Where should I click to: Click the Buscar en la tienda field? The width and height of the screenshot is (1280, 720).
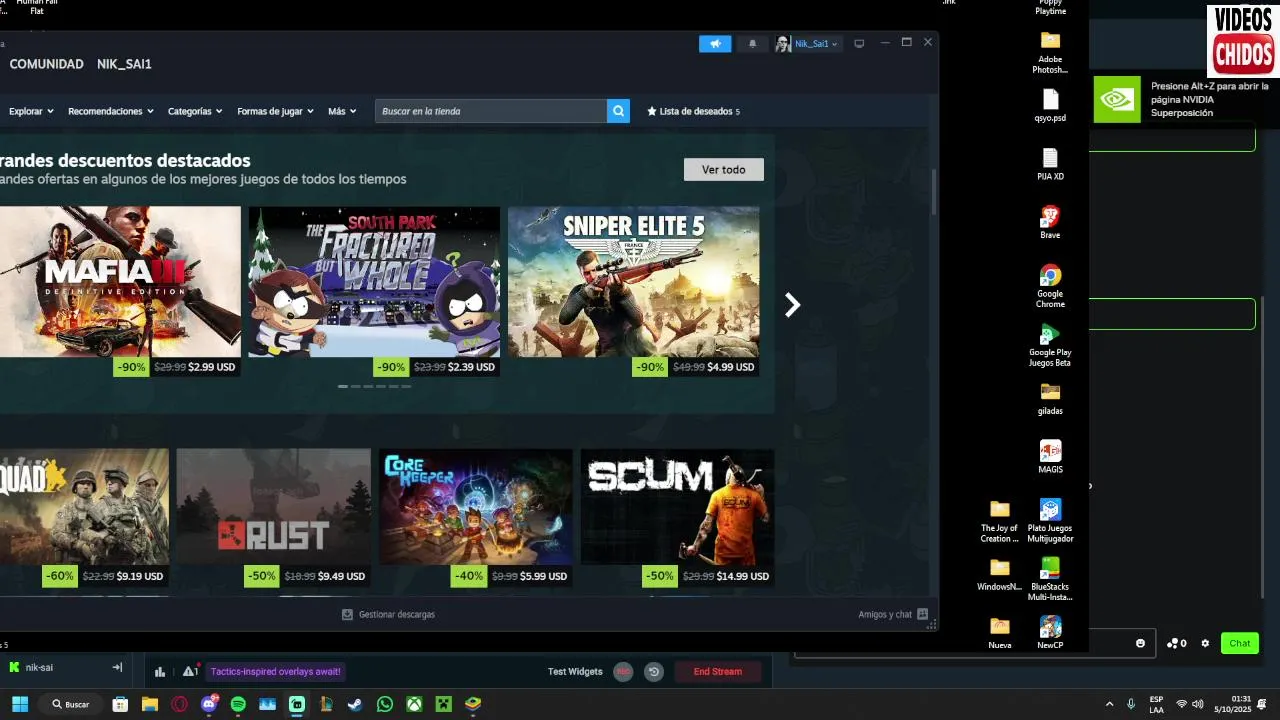pyautogui.click(x=491, y=111)
